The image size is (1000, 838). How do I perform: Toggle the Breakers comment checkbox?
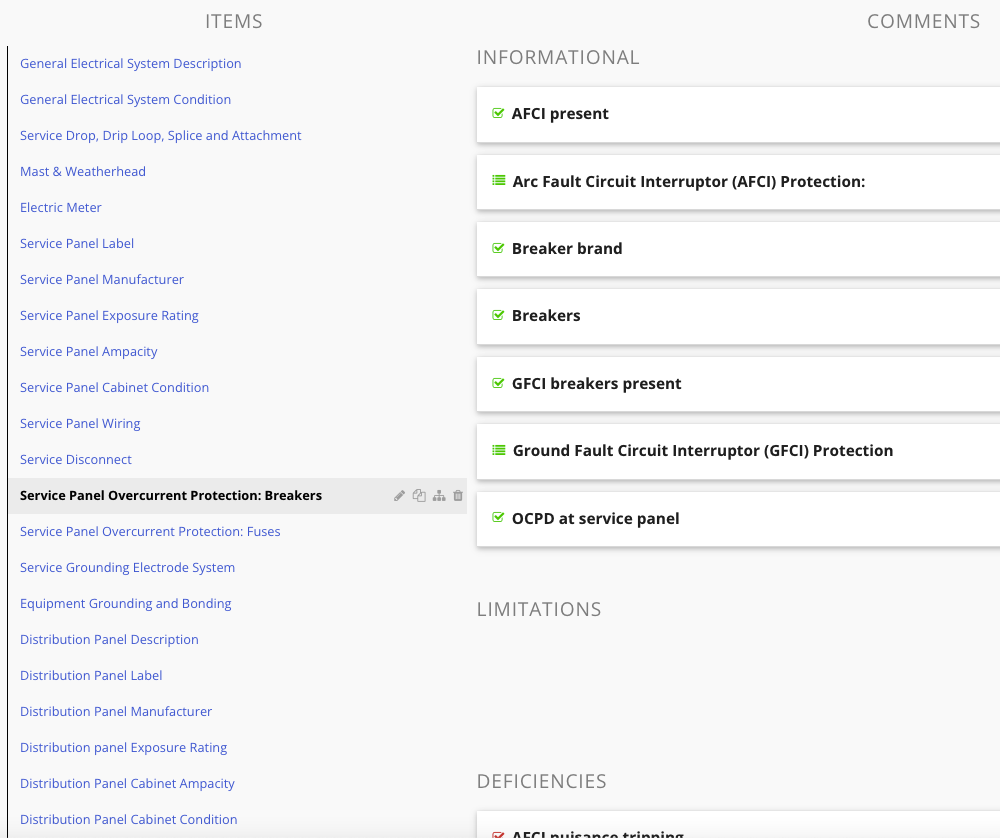tap(498, 315)
